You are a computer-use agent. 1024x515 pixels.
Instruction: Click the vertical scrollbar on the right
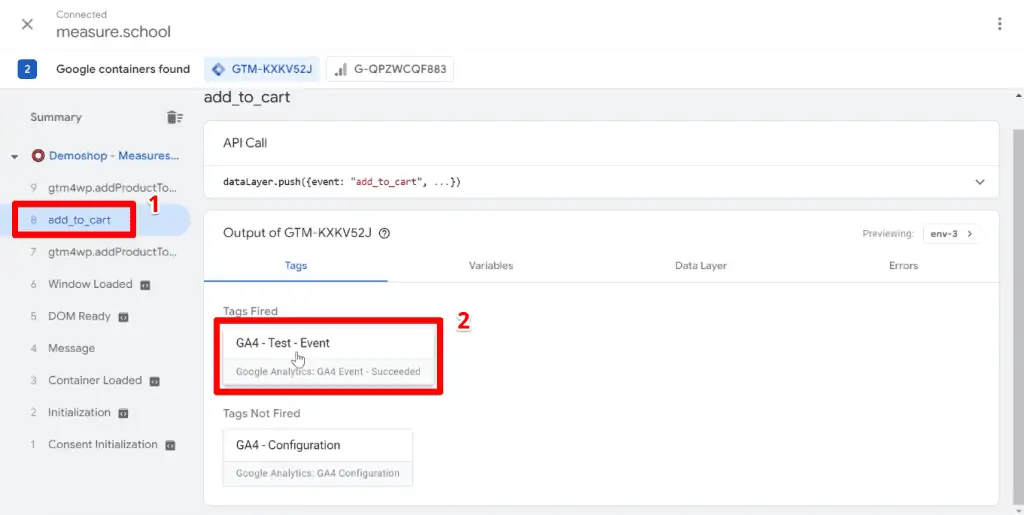click(x=1017, y=300)
